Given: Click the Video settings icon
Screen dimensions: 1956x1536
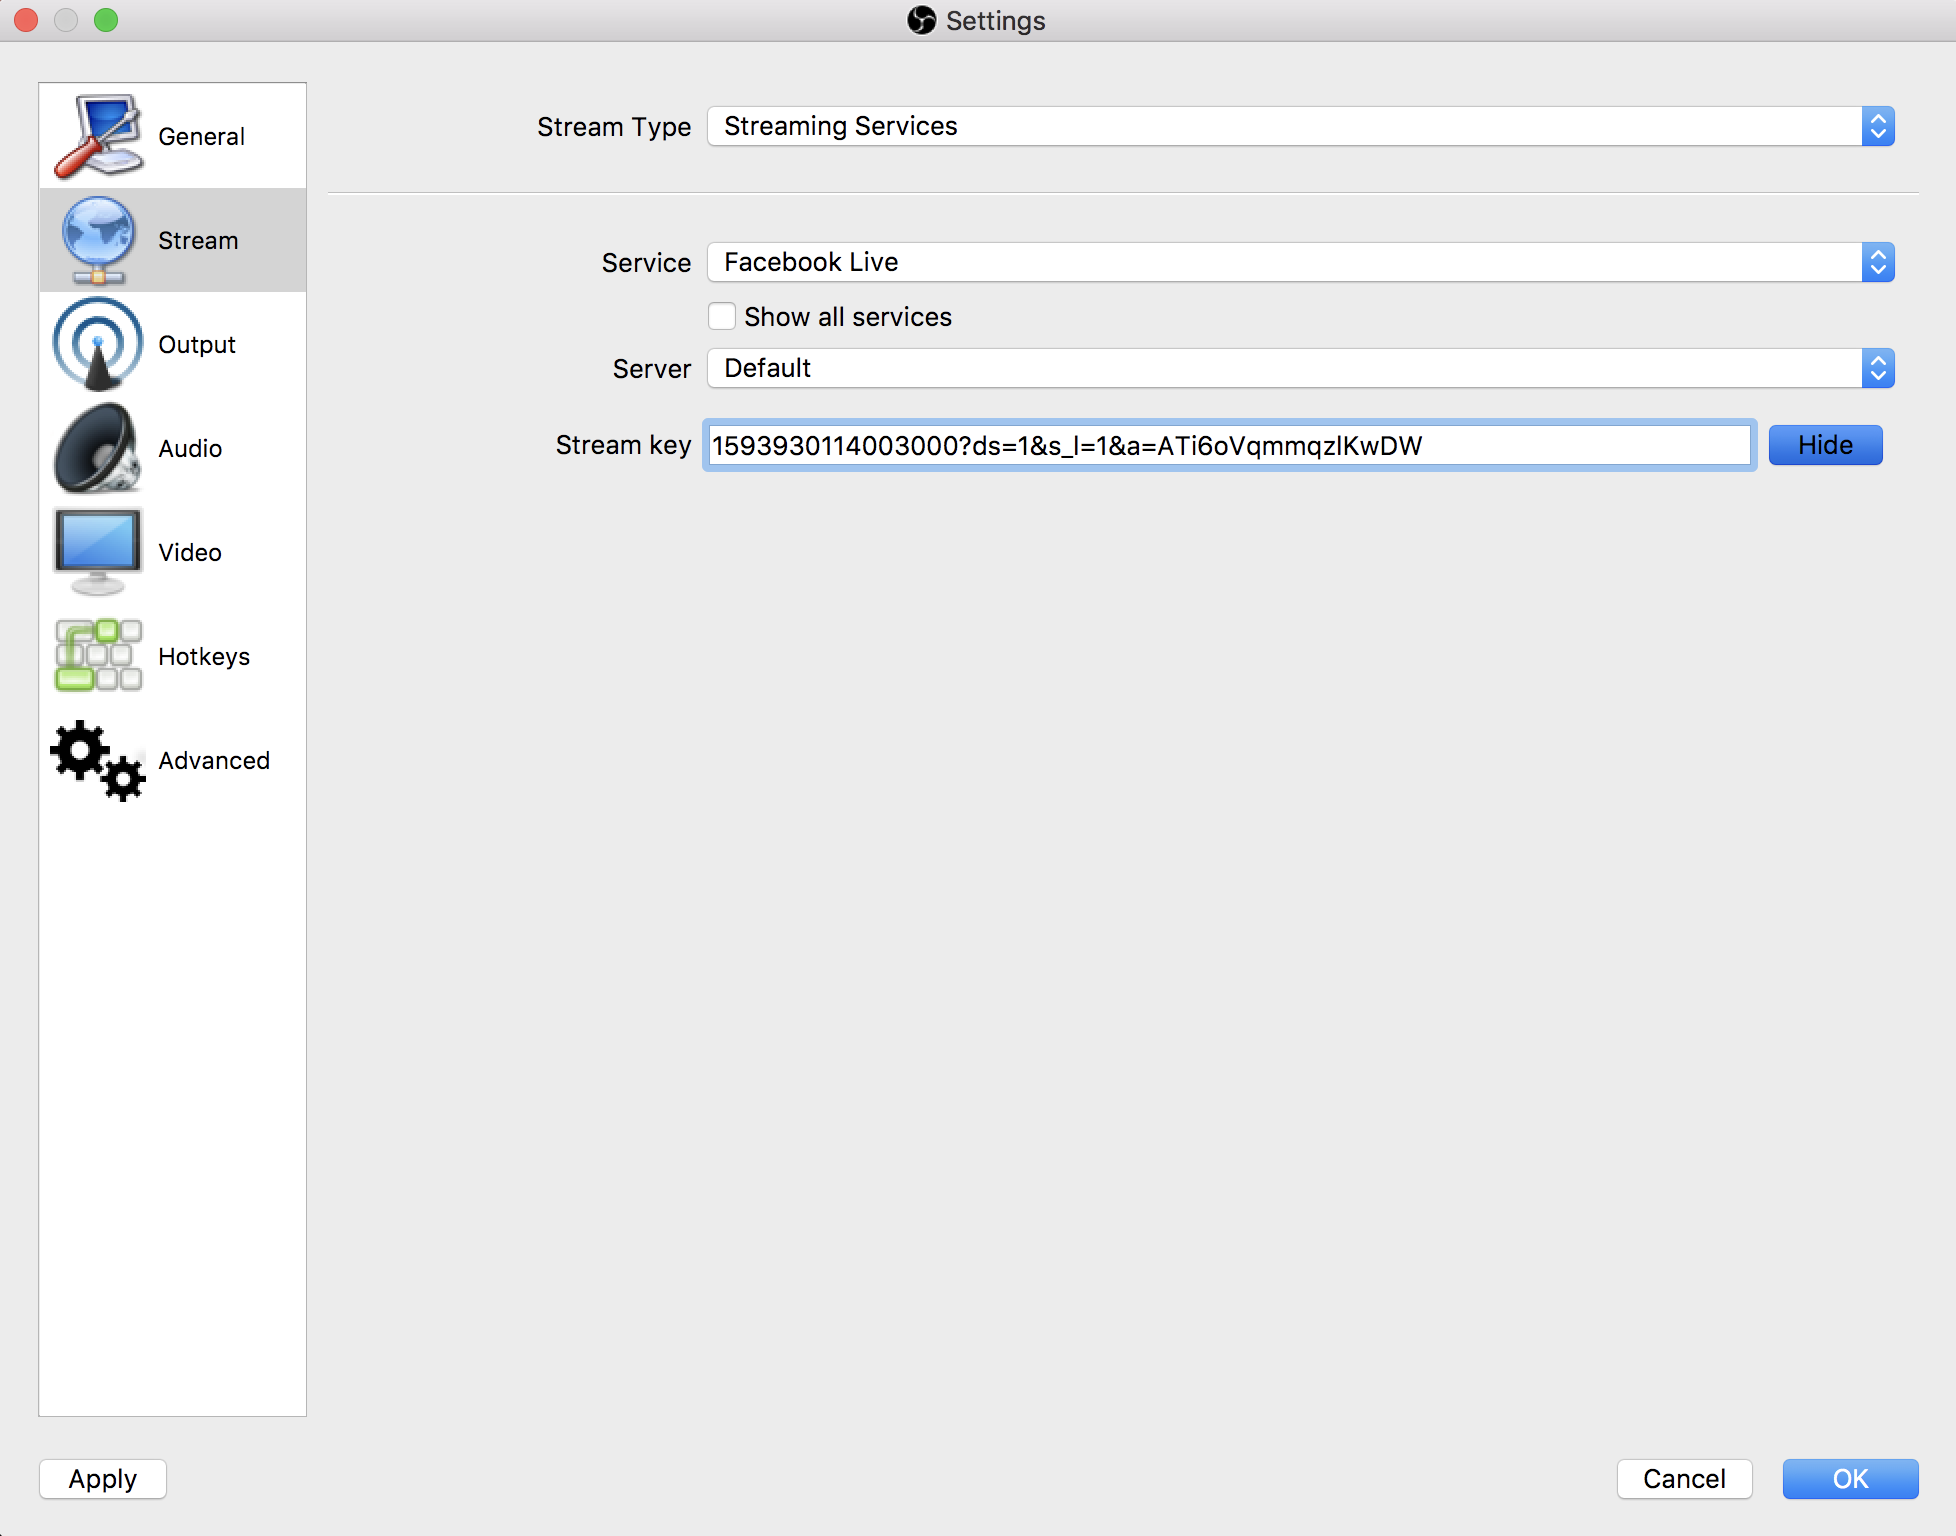Looking at the screenshot, I should point(98,553).
